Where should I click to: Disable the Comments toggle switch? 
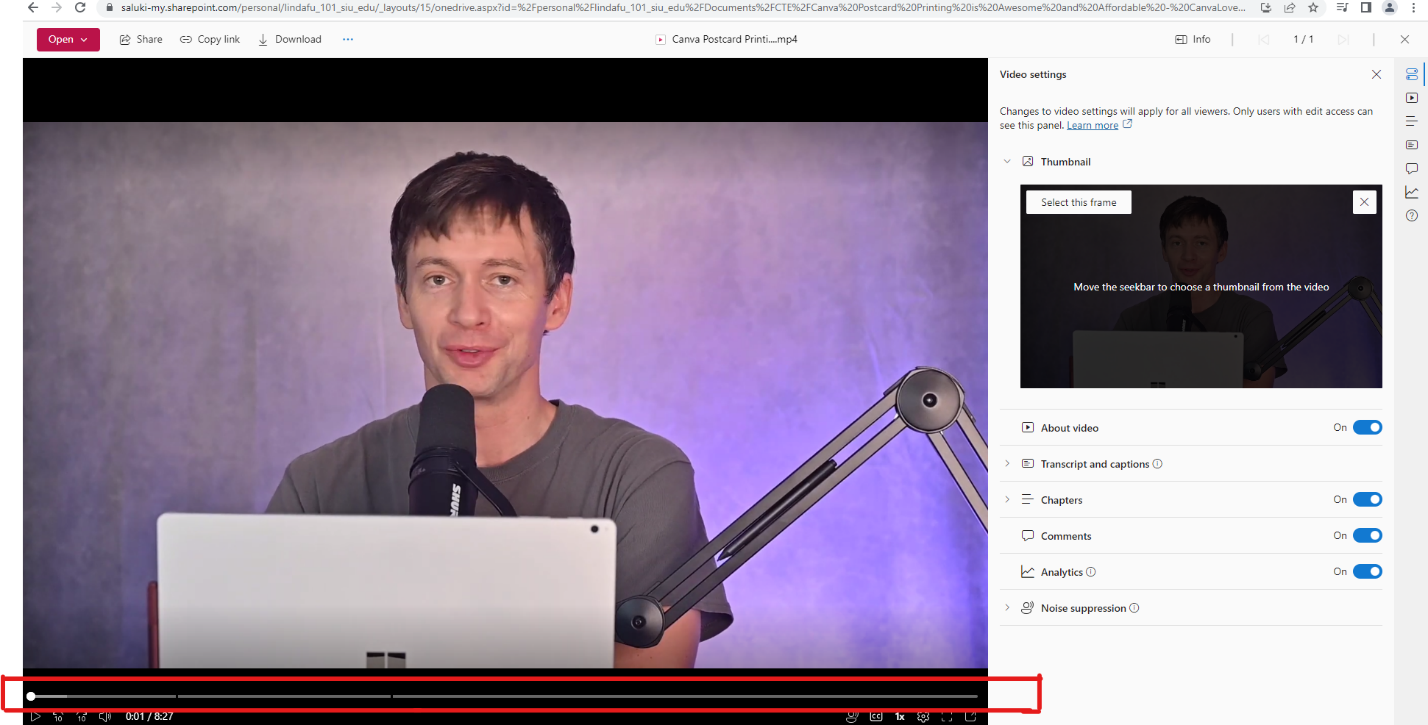pos(1367,535)
